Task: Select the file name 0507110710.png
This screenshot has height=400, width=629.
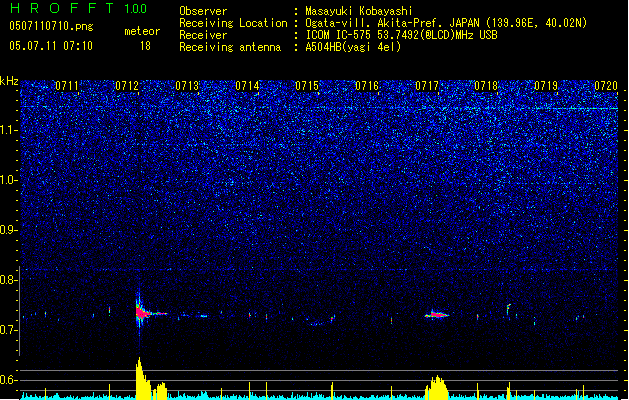Action: click(51, 27)
